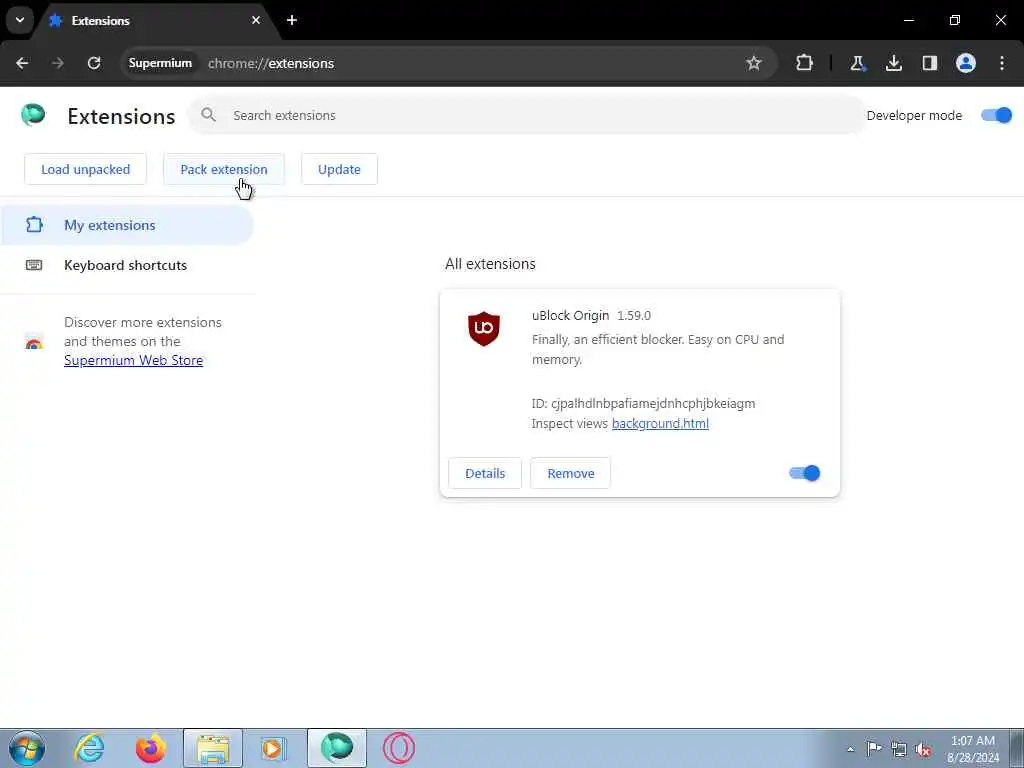This screenshot has width=1024, height=768.
Task: Open the three-dot browser menu
Action: pos(1002,63)
